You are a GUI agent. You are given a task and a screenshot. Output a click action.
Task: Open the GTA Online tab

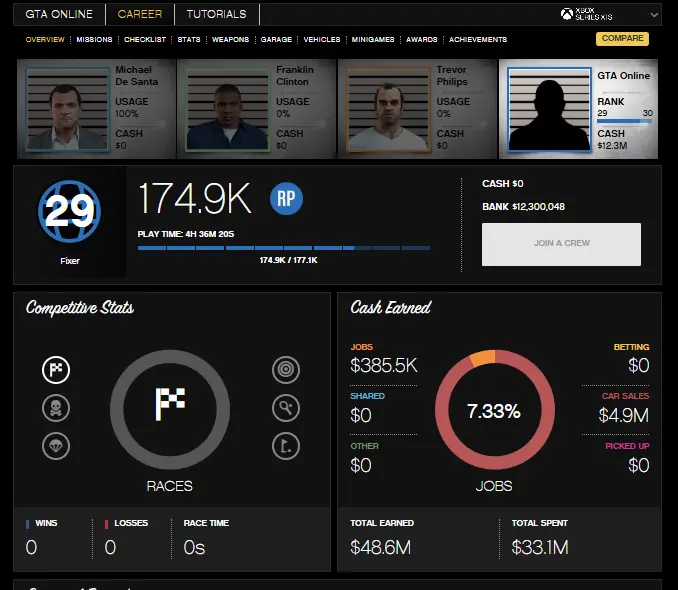tap(59, 15)
